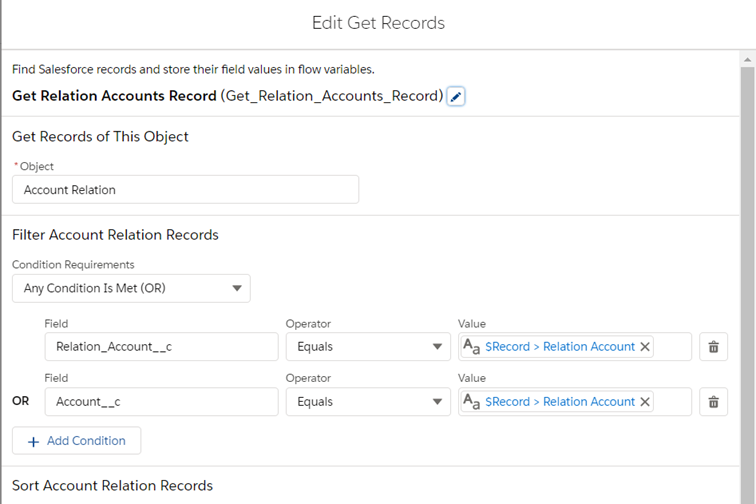Click the Add Condition button

(76, 441)
